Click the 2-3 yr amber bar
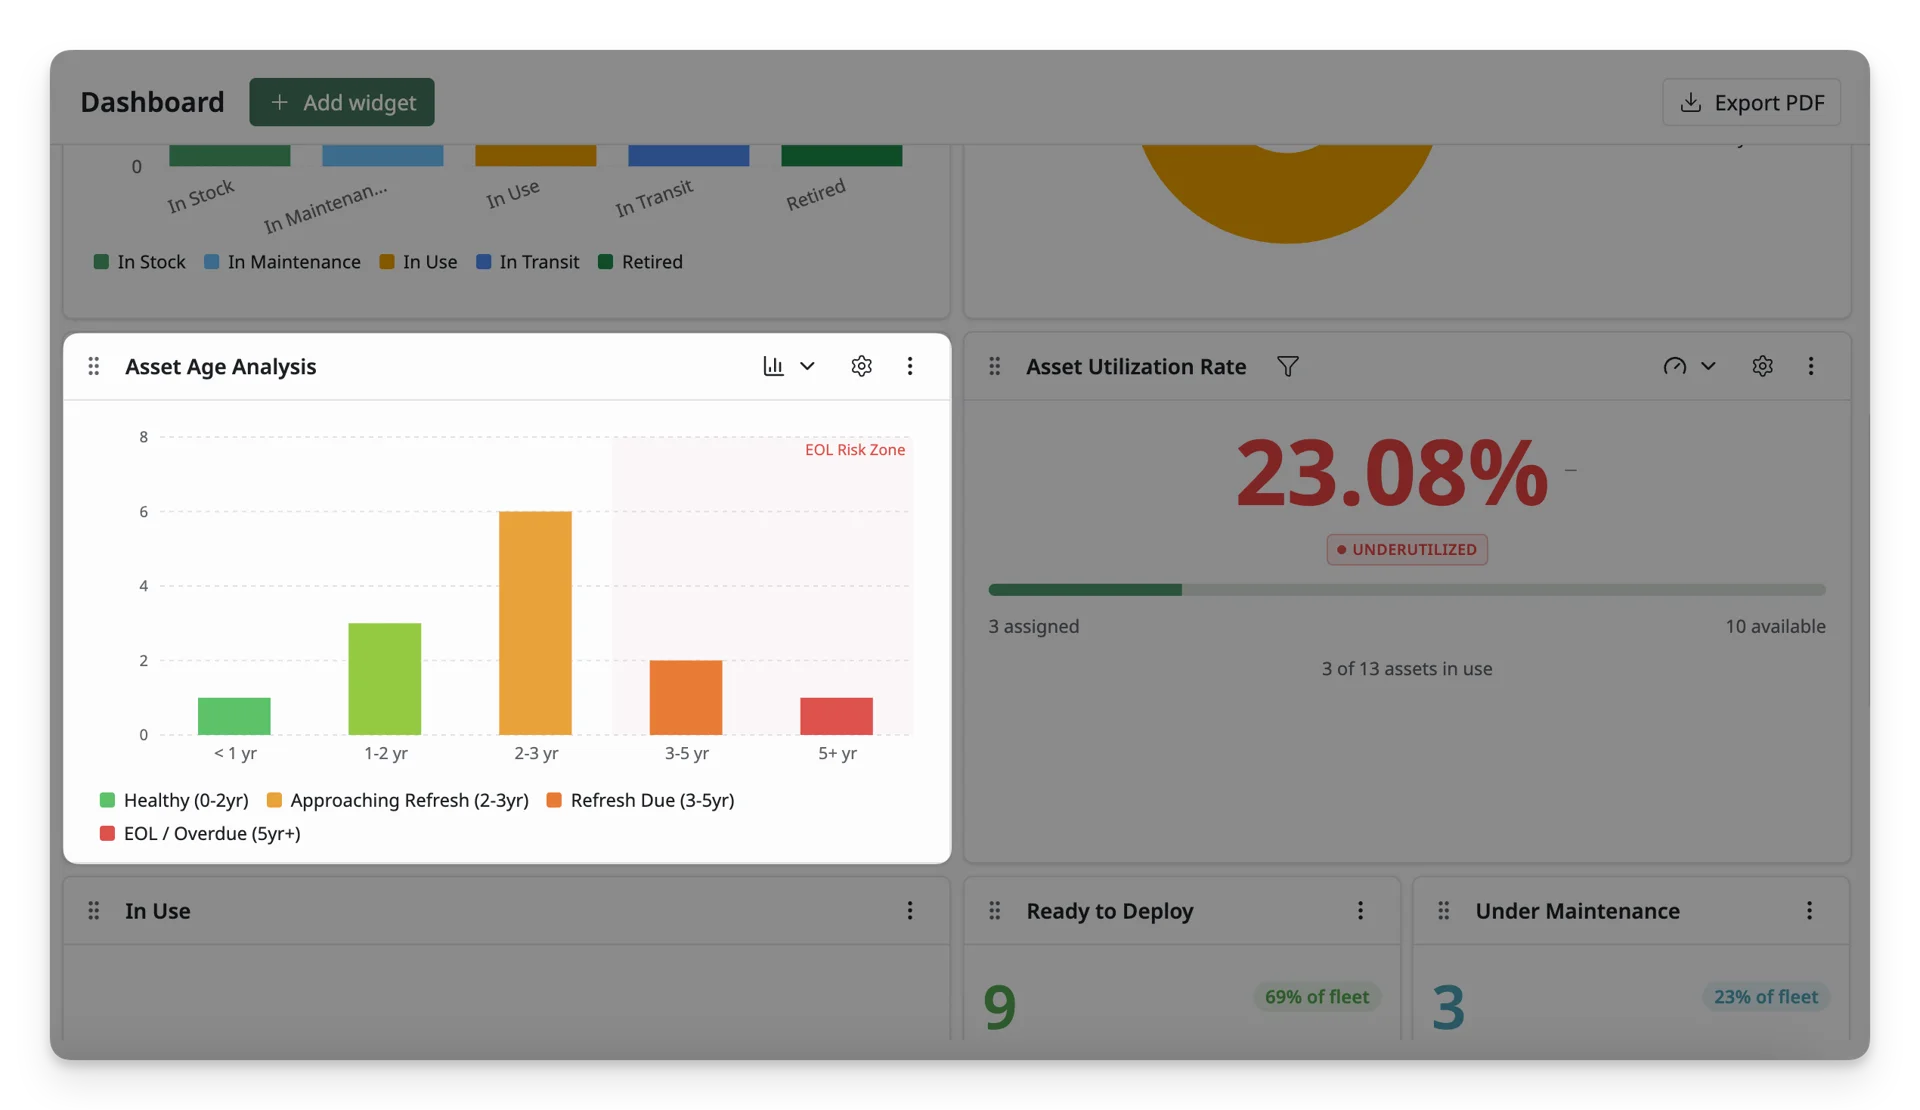 coord(535,623)
